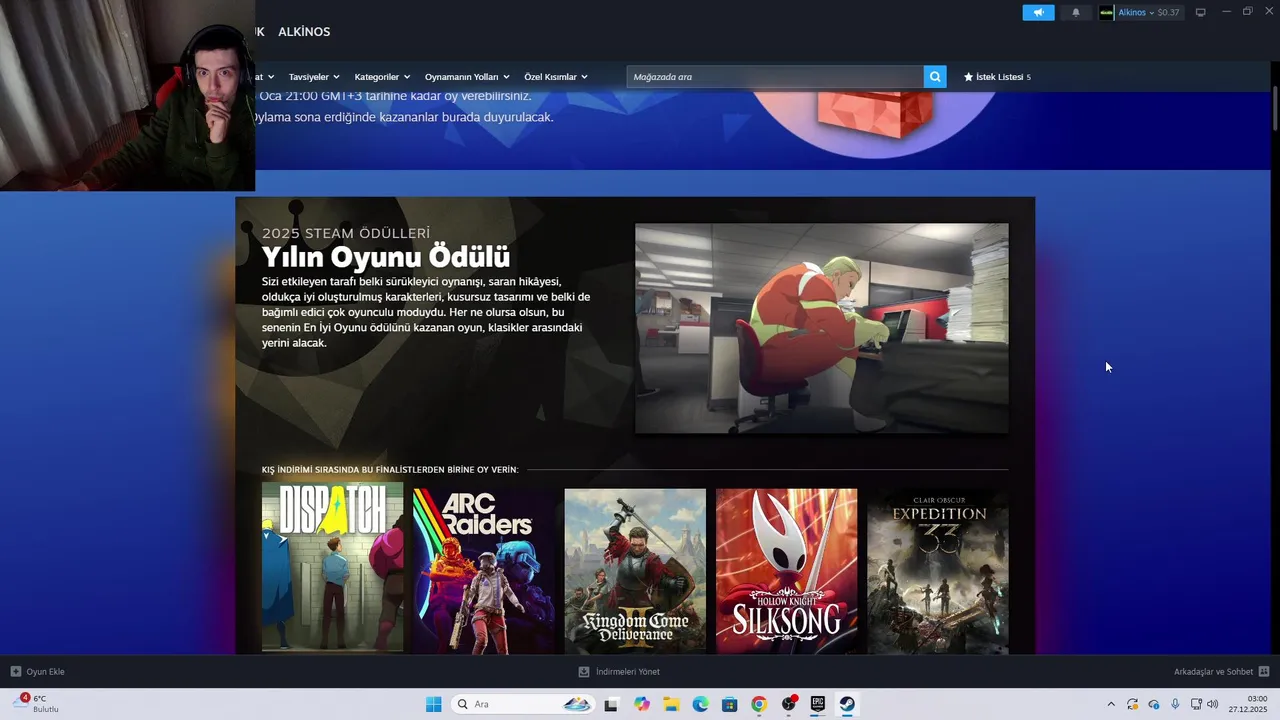Open Task View in taskbar
This screenshot has height=720, width=1280.
(611, 704)
